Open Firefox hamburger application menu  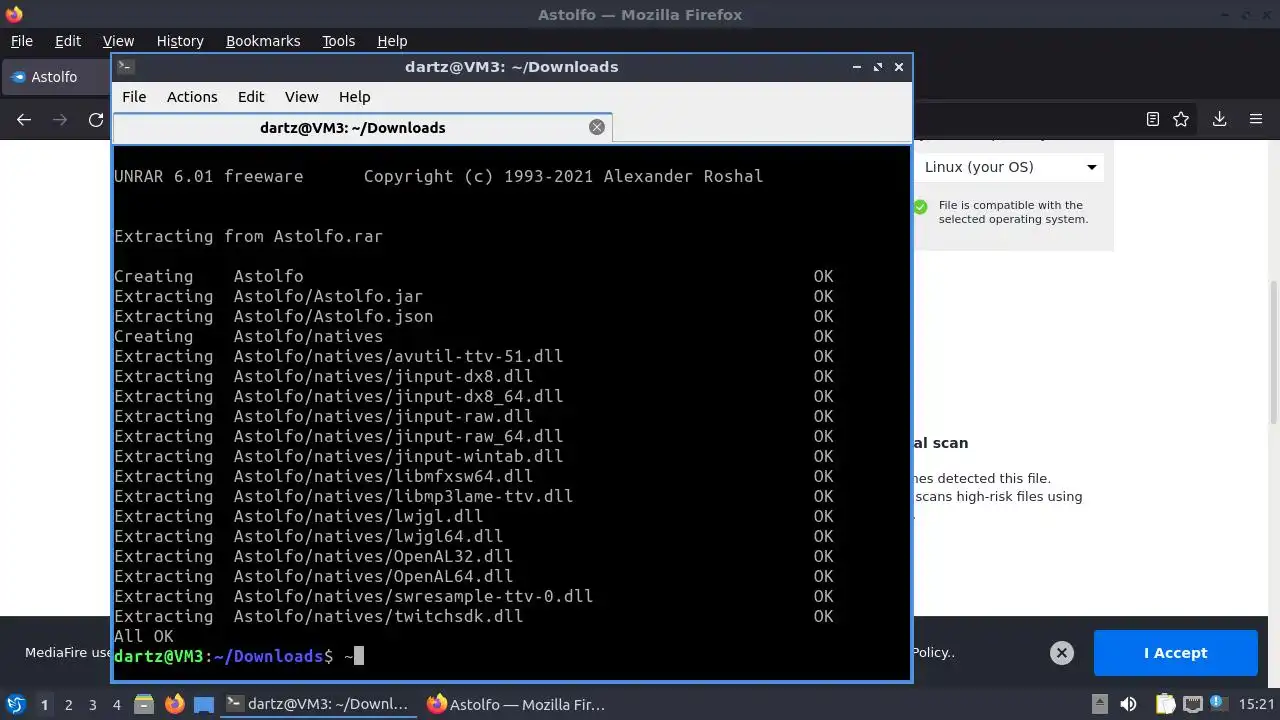(1256, 119)
